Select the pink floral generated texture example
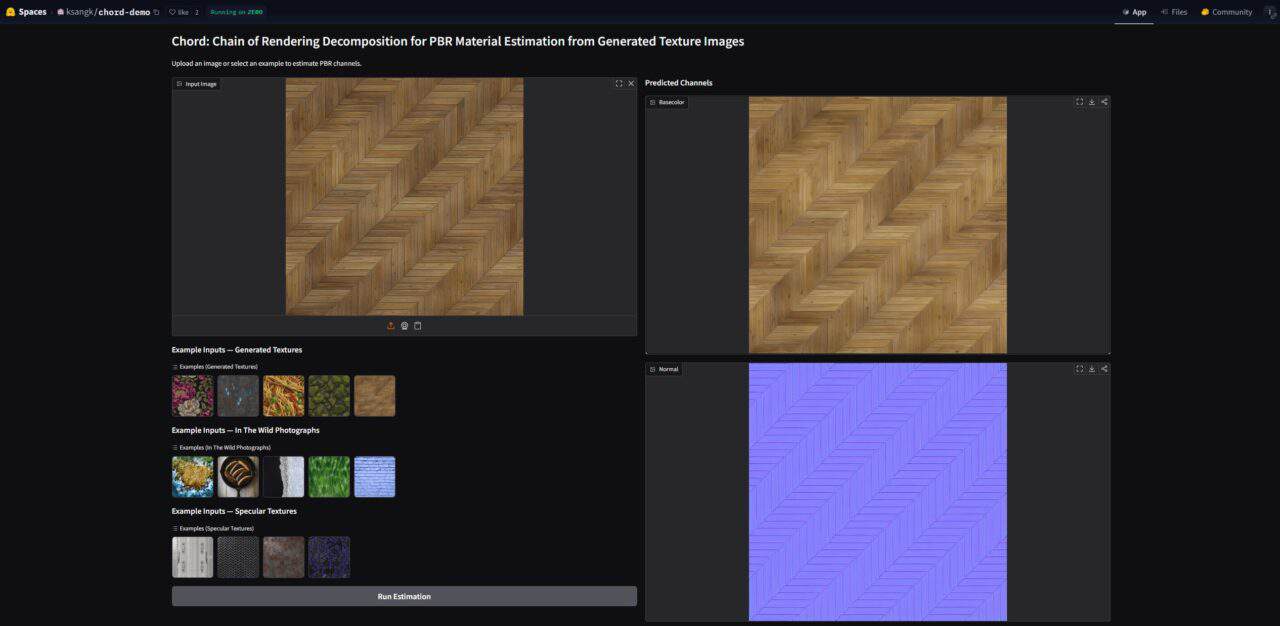The image size is (1280, 626). [x=192, y=396]
